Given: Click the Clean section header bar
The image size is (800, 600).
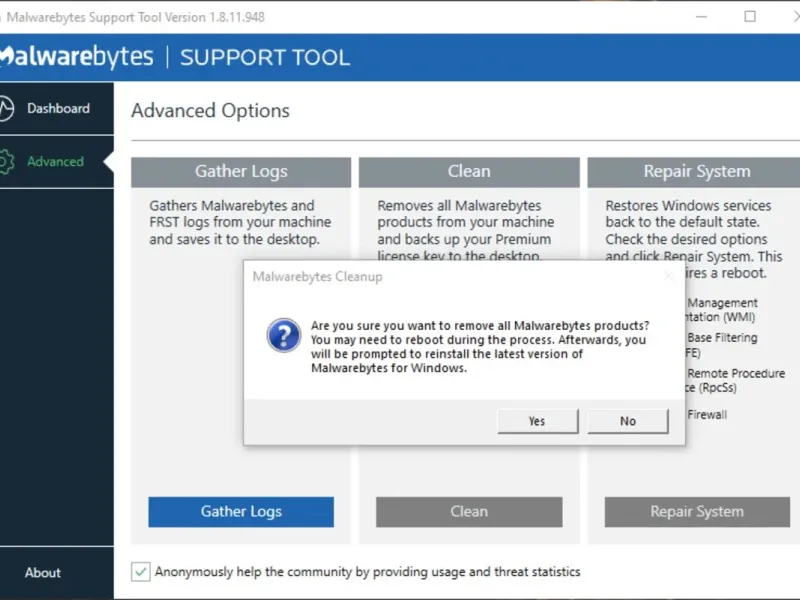Looking at the screenshot, I should click(468, 171).
